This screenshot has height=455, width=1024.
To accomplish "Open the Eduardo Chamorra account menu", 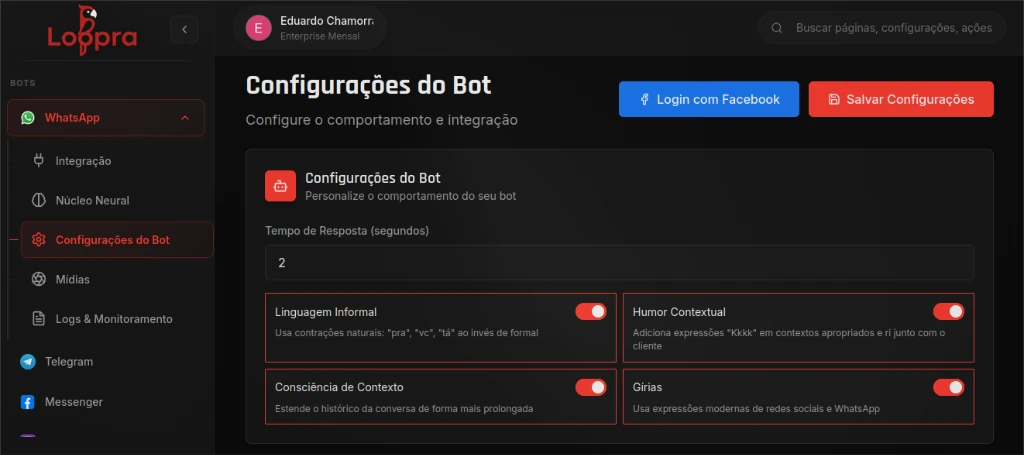I will (x=310, y=28).
